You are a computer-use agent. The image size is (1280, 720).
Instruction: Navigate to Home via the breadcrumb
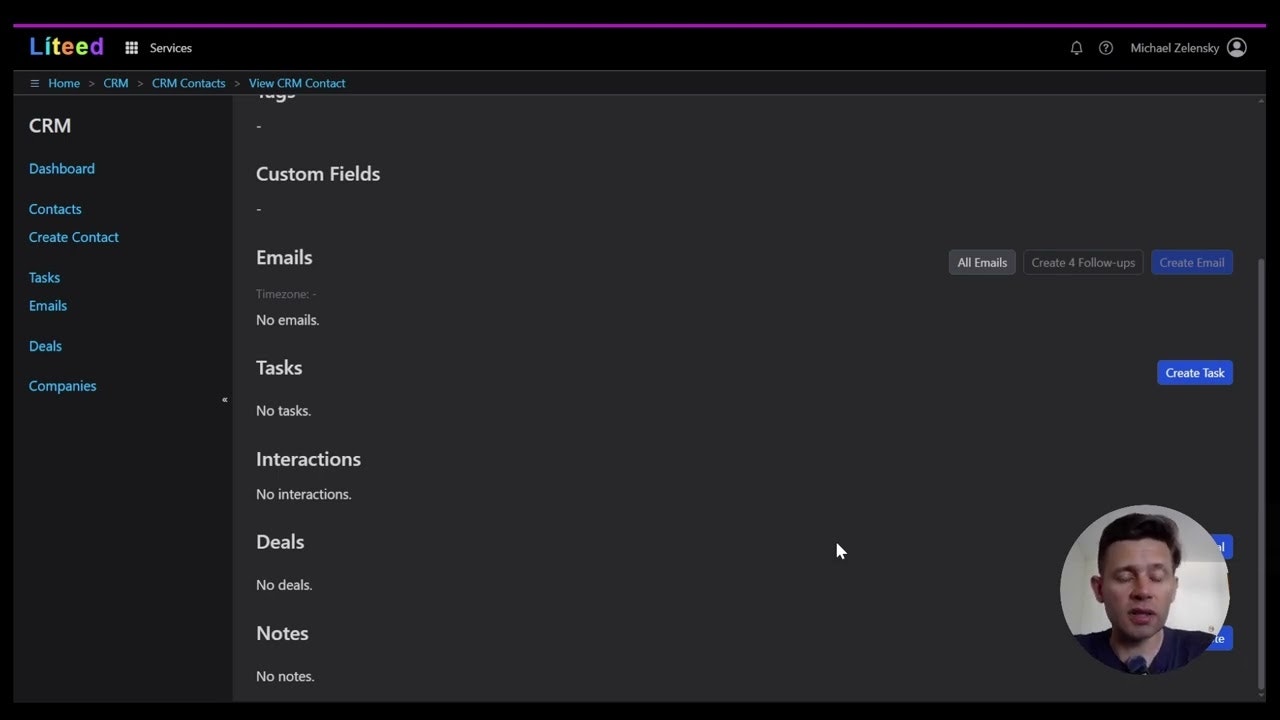[64, 83]
